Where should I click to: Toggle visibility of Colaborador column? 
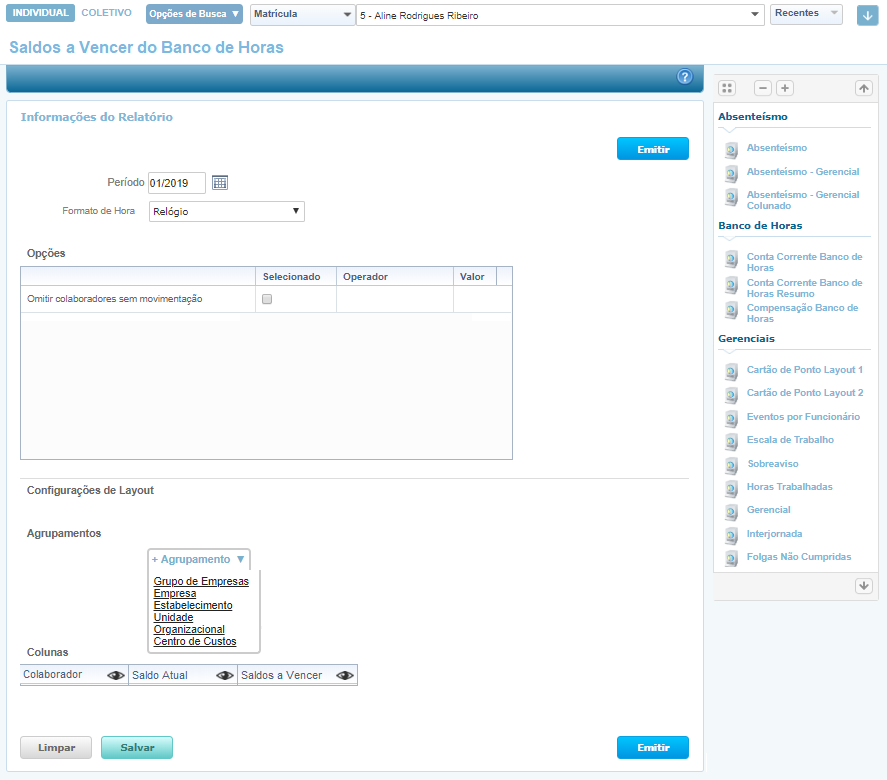(x=116, y=675)
